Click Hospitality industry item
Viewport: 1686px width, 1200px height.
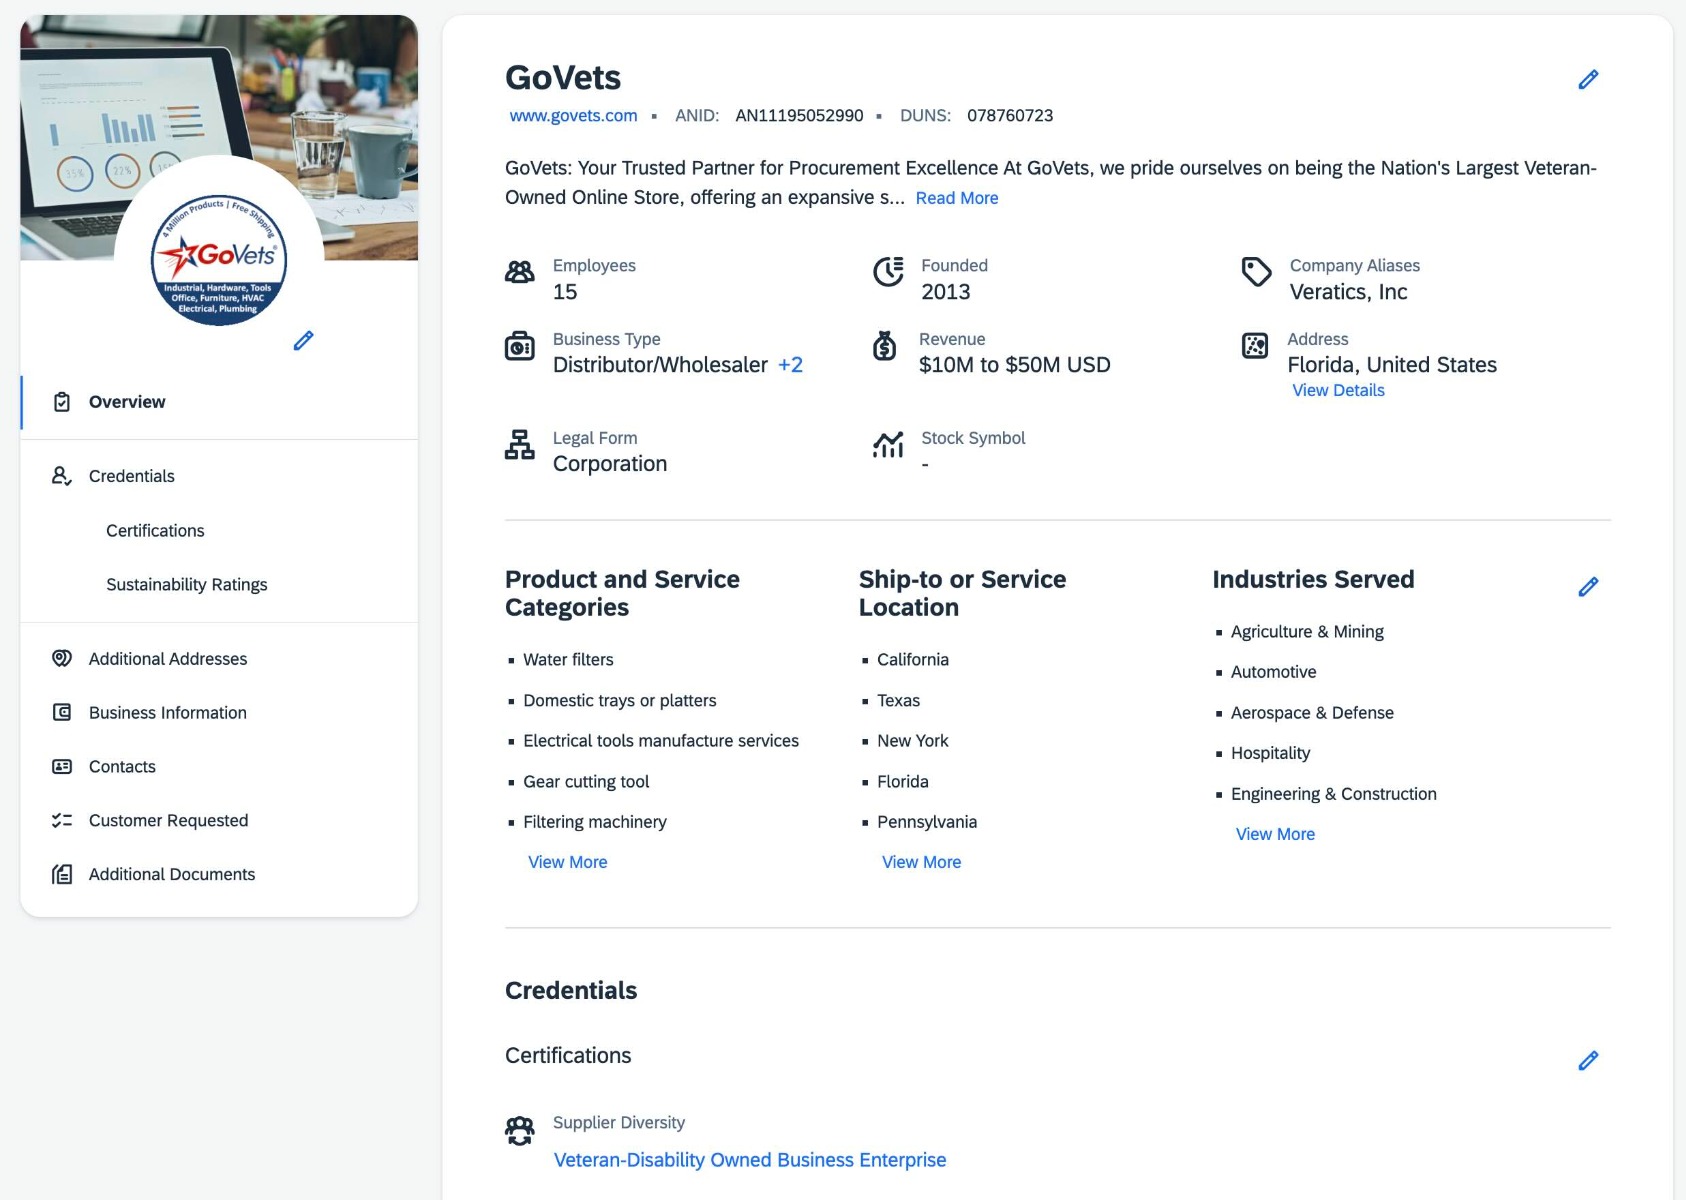[1270, 753]
